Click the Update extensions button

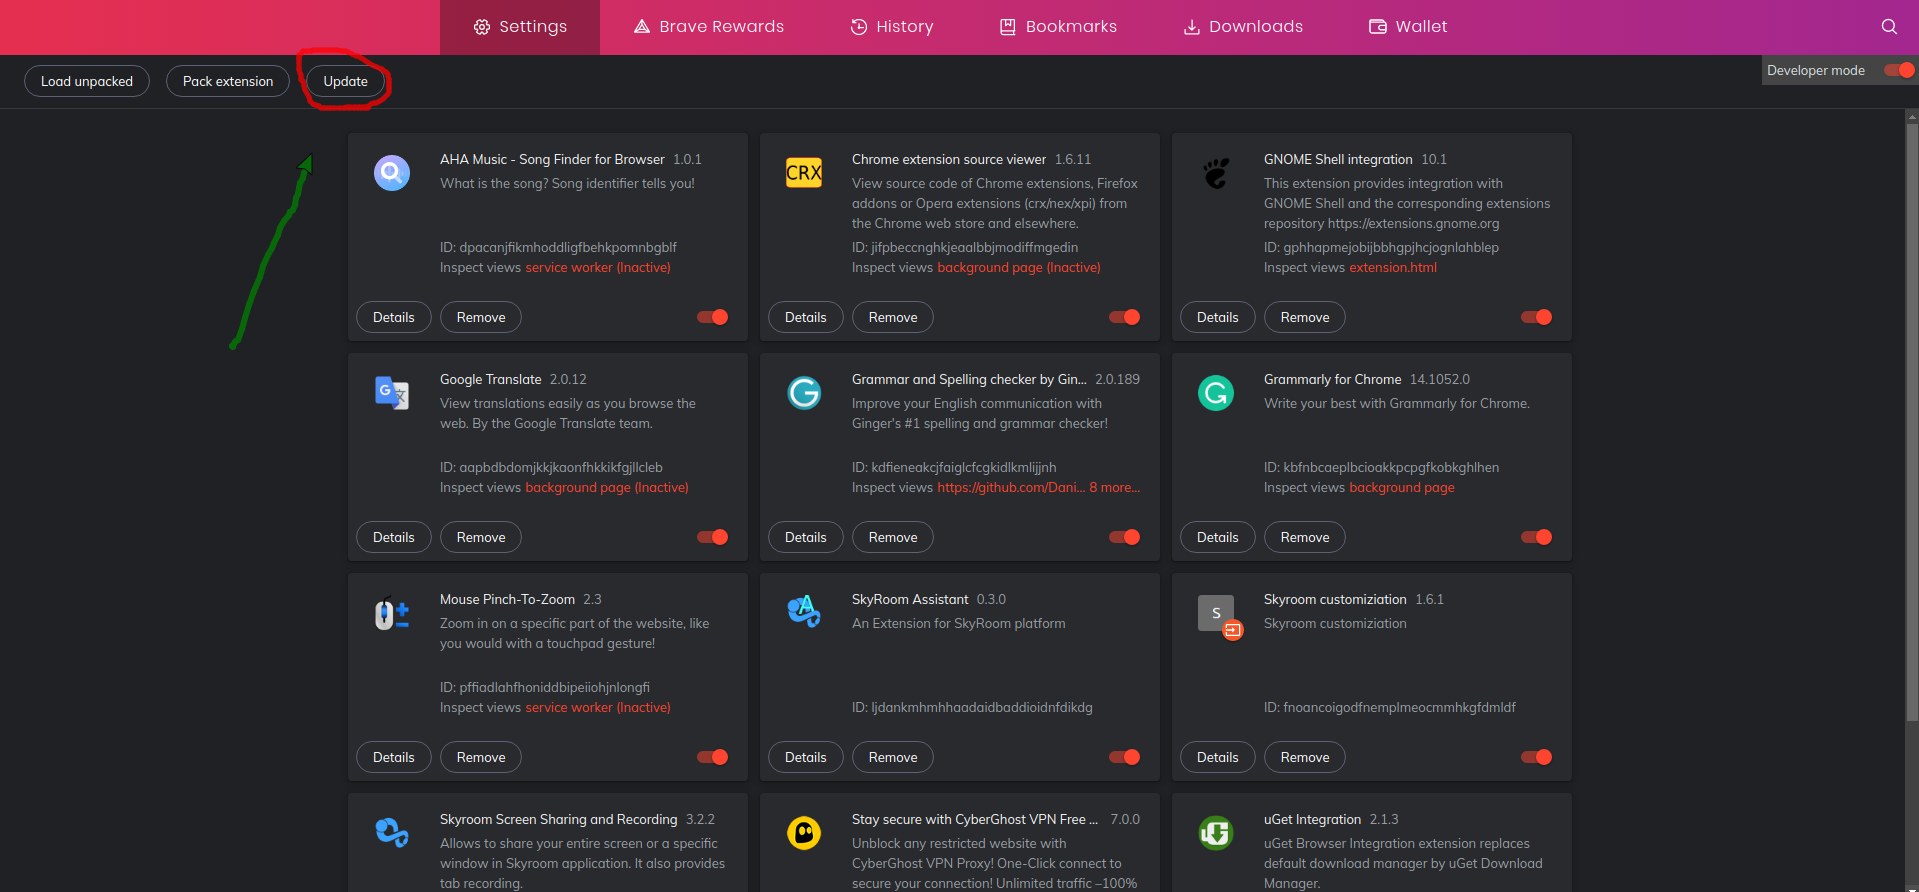[x=345, y=81]
